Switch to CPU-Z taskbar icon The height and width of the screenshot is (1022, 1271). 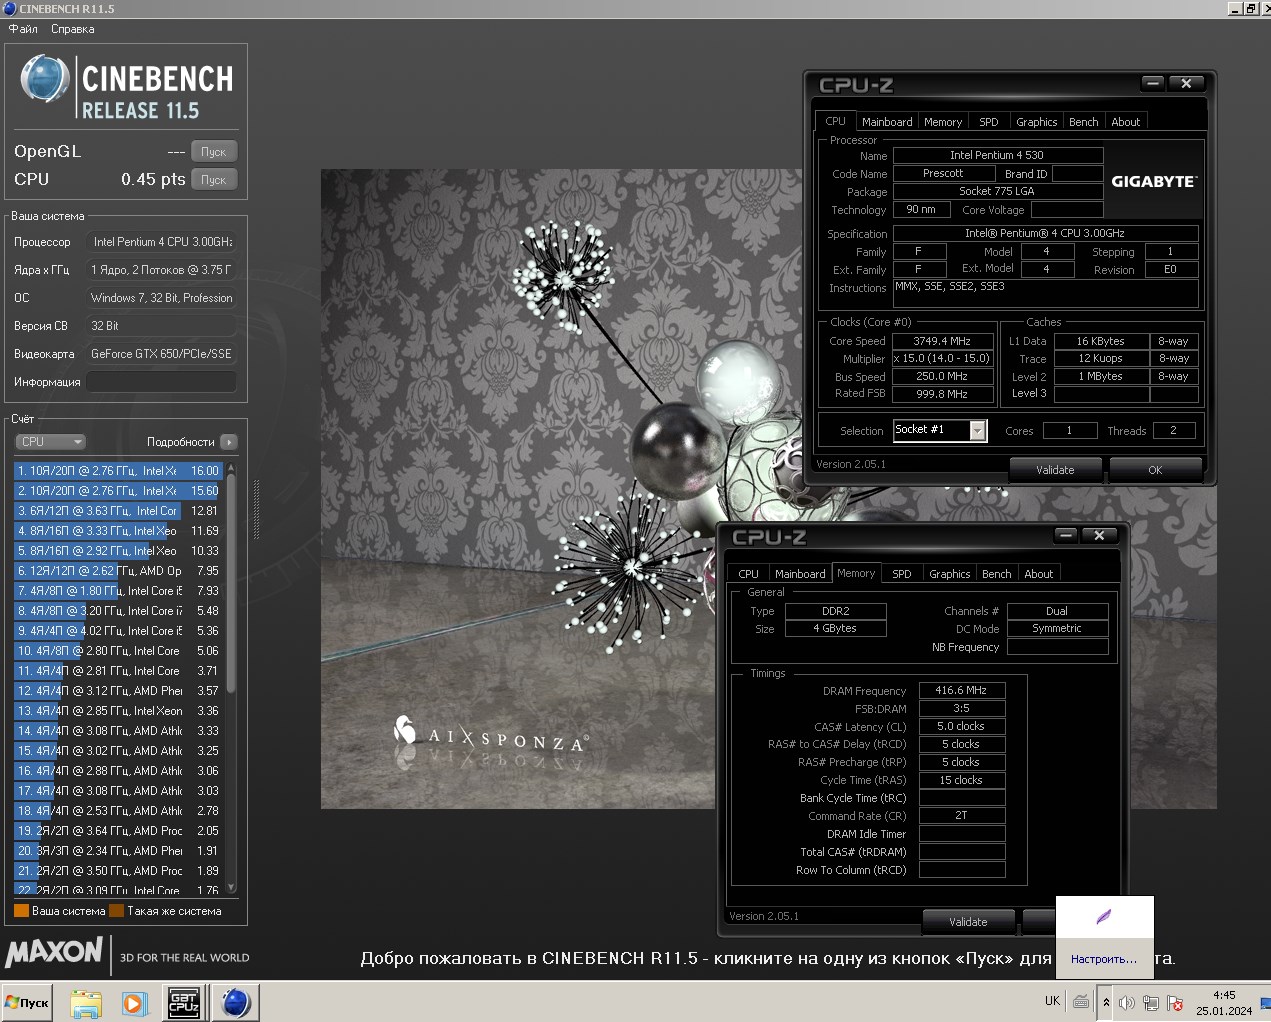[x=184, y=1002]
